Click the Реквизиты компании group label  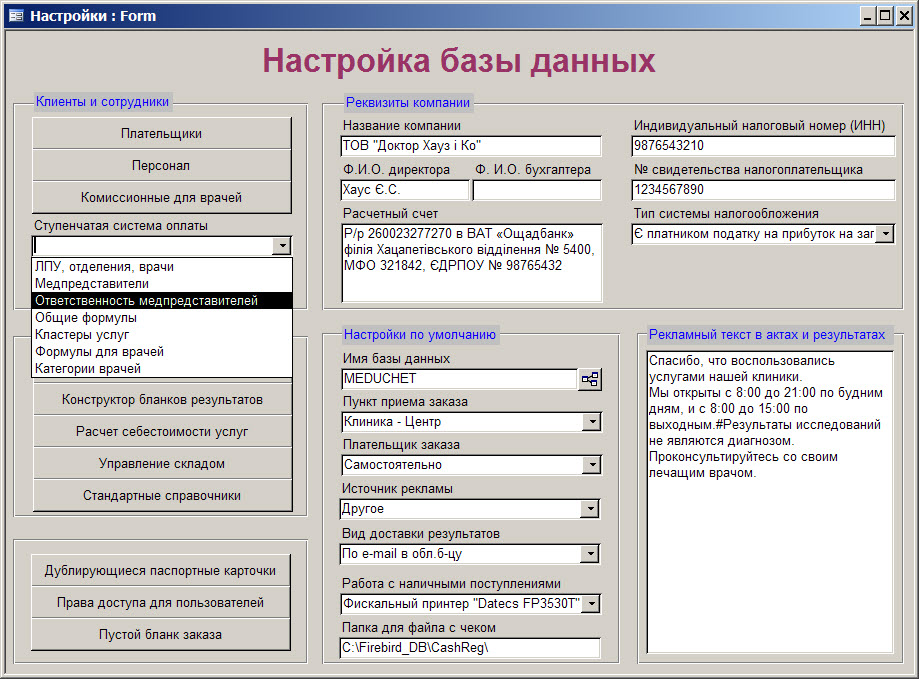click(x=408, y=103)
